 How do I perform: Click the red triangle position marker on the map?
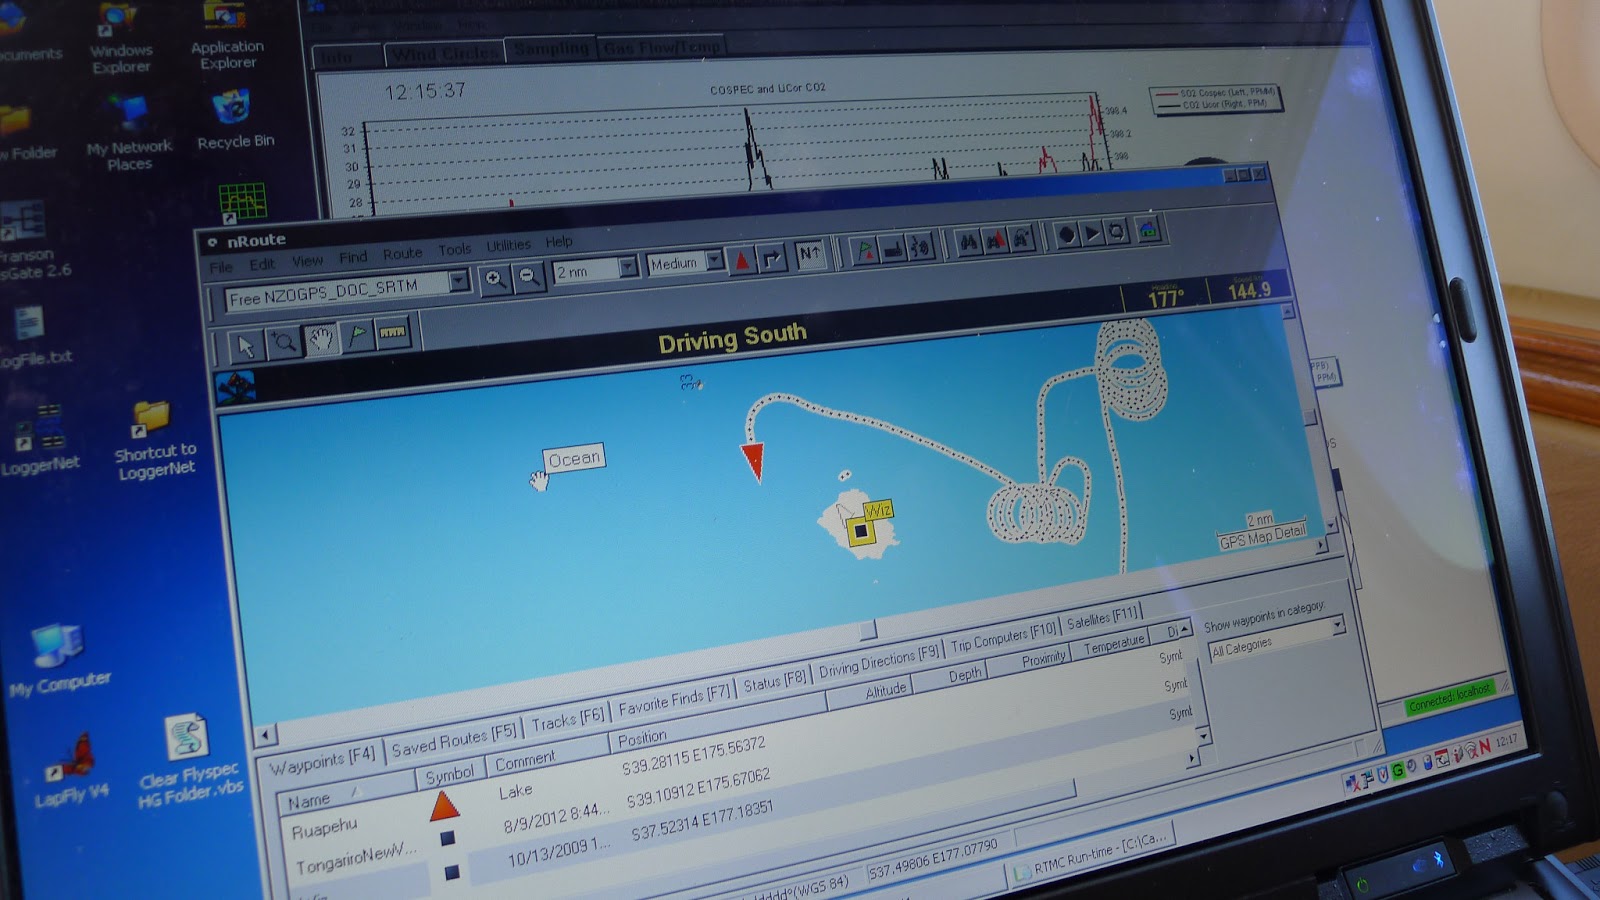(x=753, y=462)
